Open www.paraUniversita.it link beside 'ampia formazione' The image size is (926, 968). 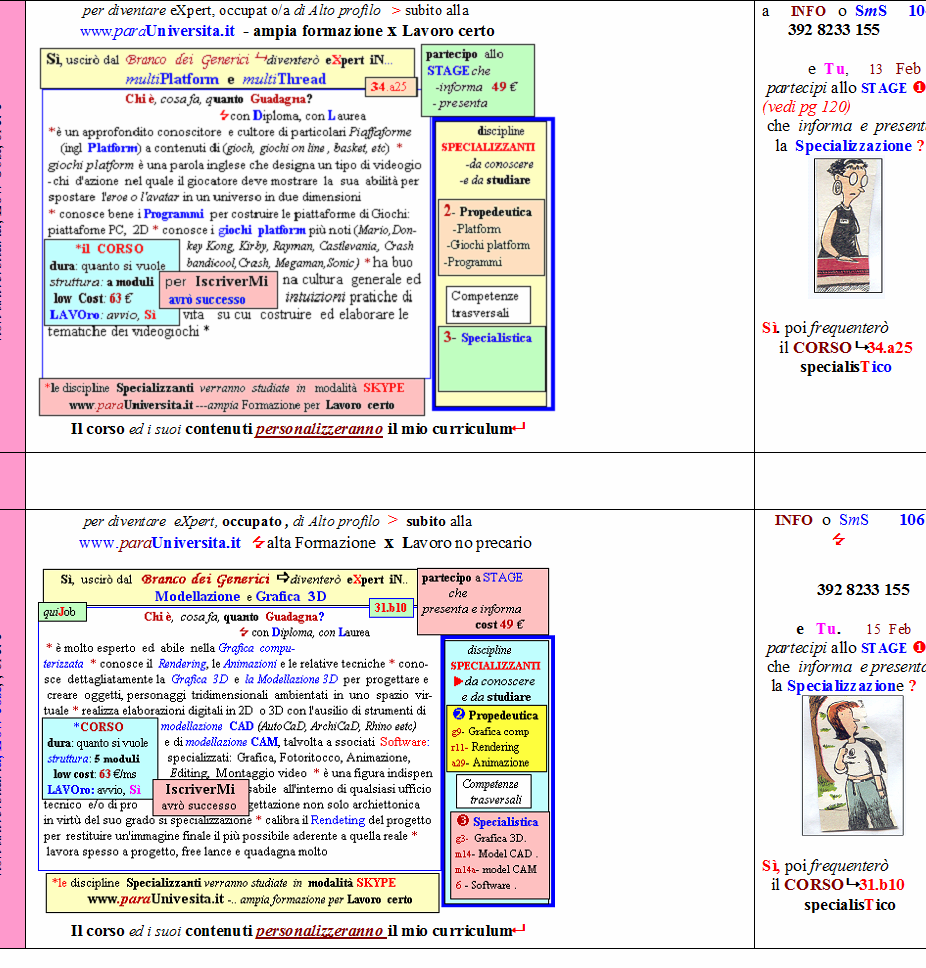(157, 31)
